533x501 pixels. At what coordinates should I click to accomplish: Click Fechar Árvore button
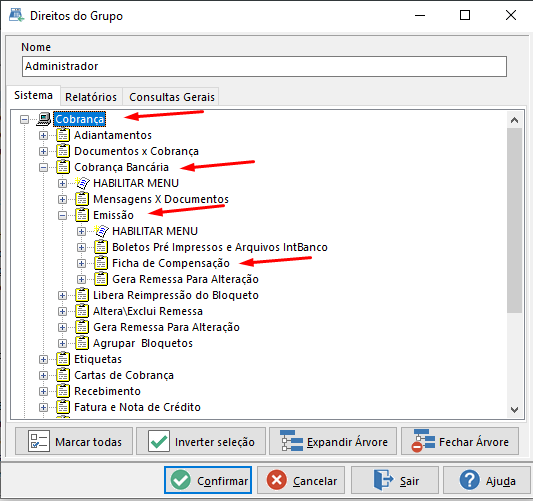click(x=460, y=441)
